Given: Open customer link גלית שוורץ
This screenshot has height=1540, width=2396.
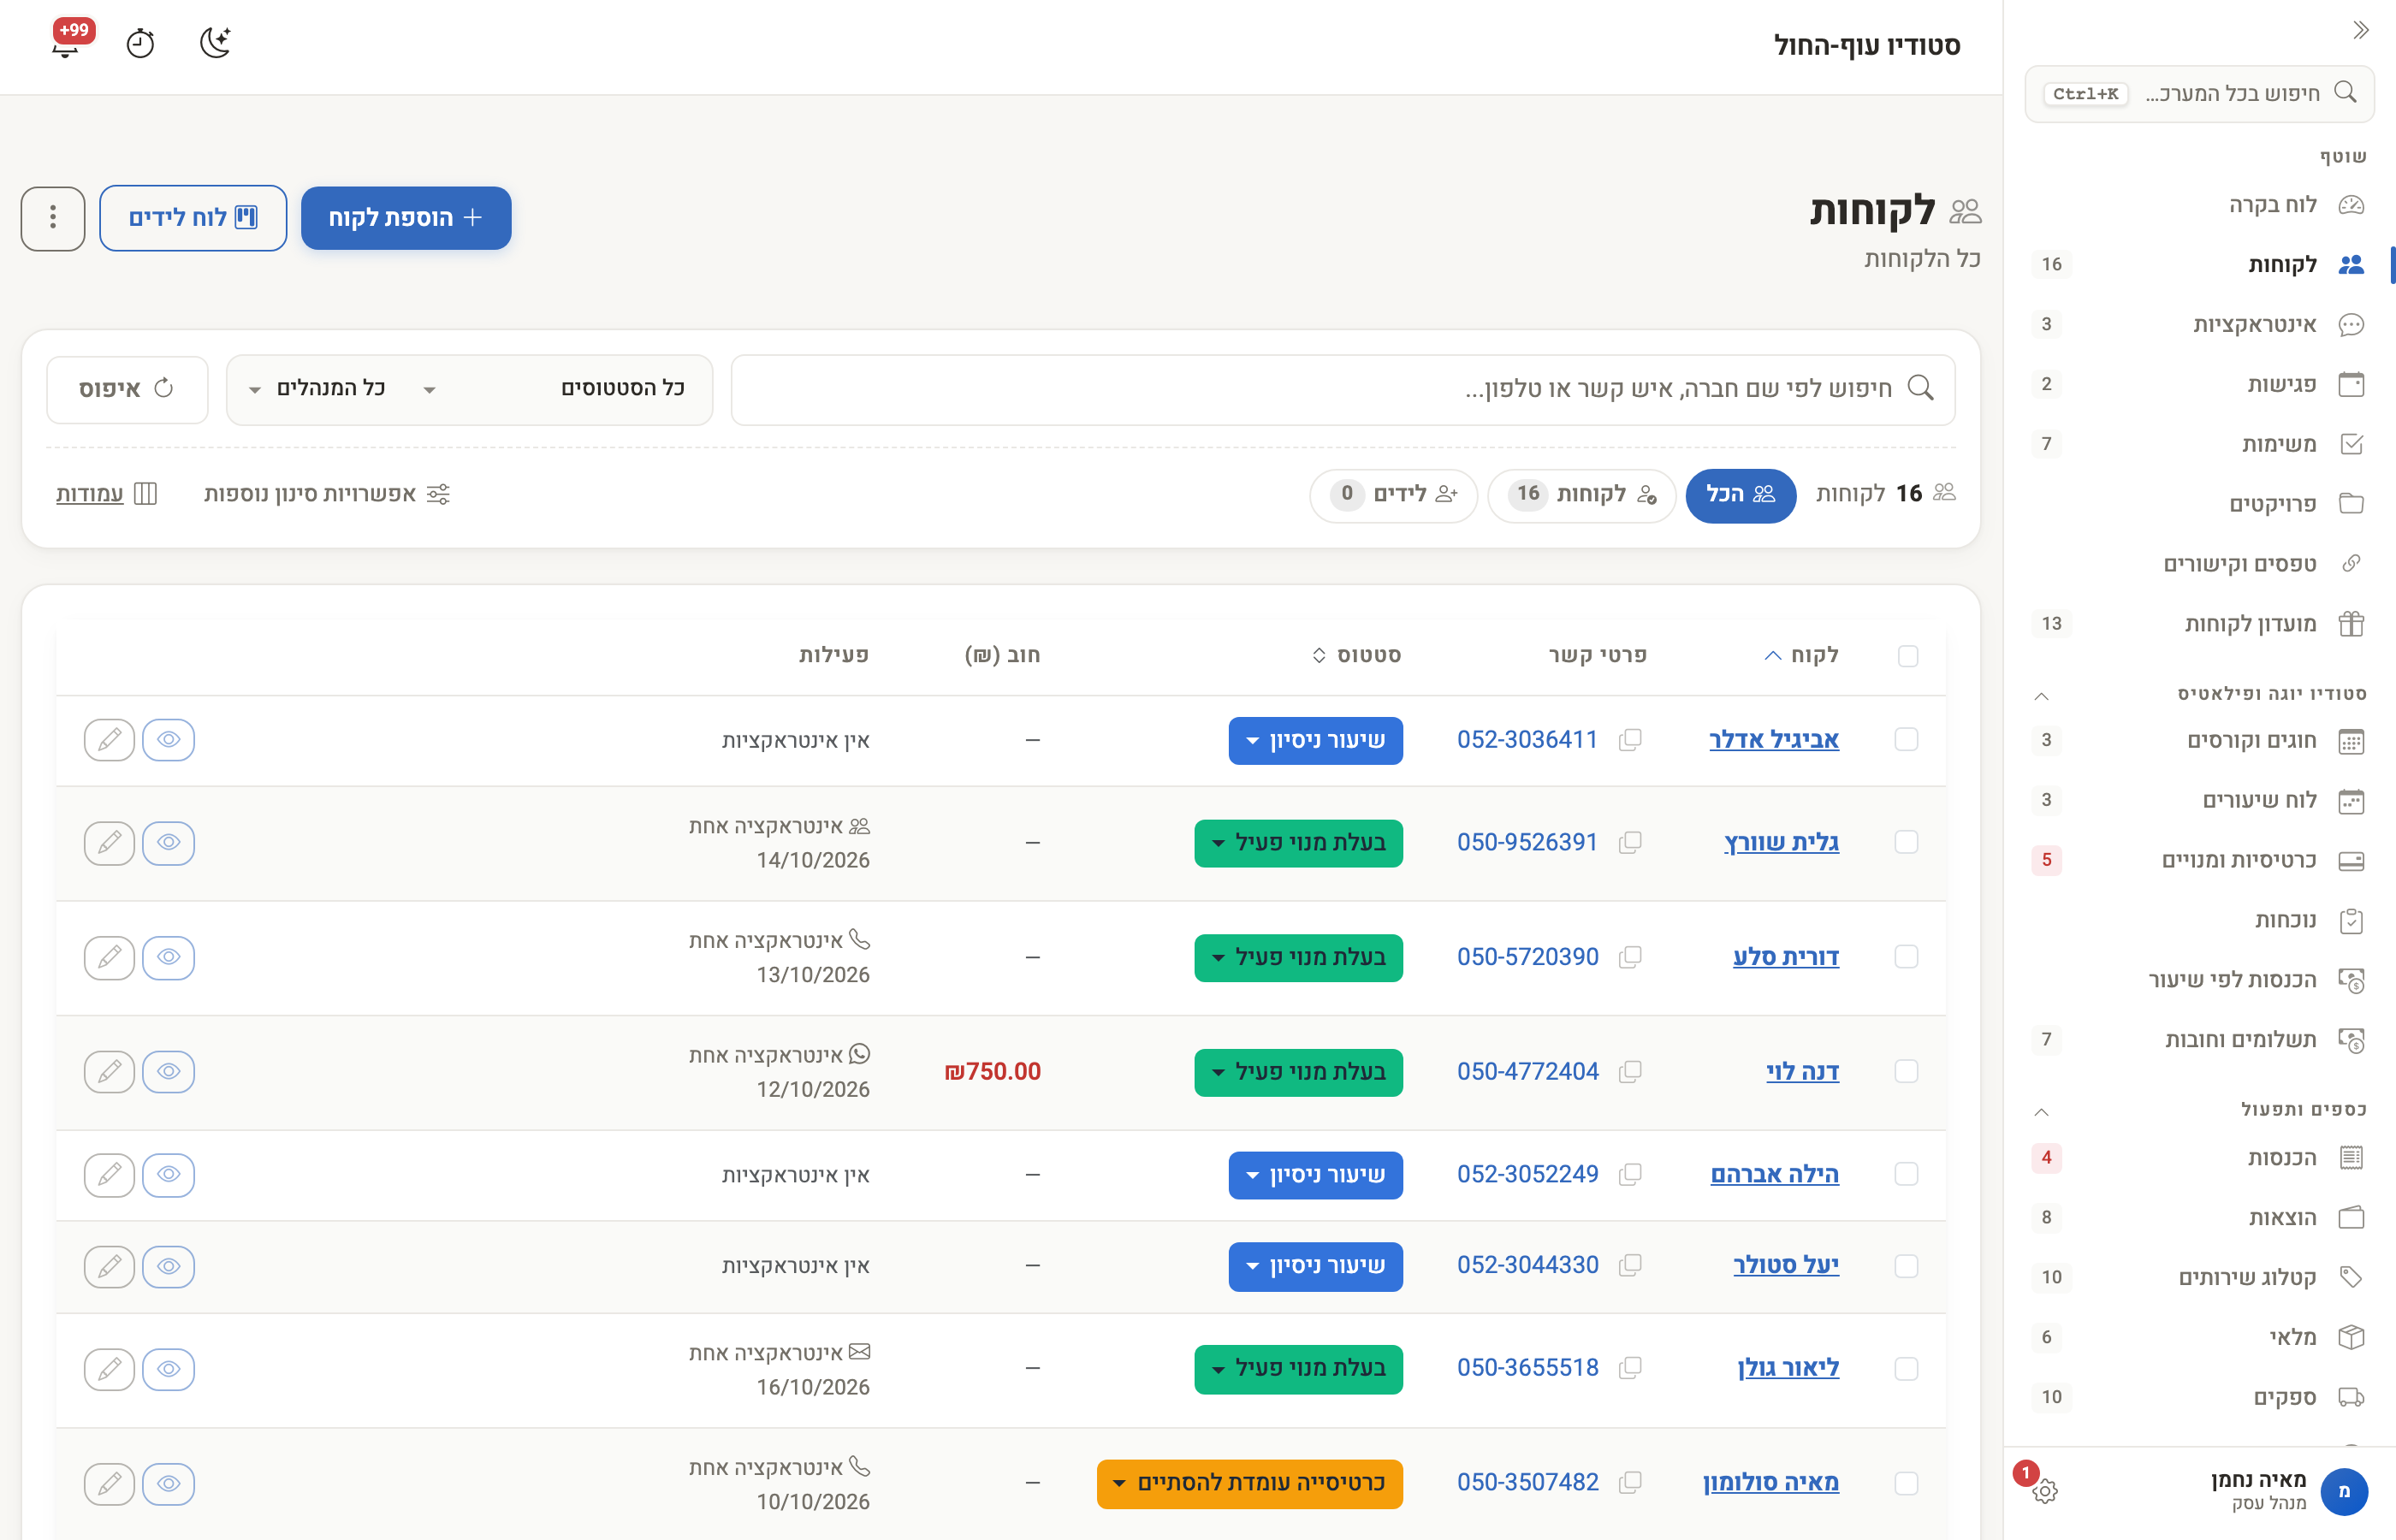Looking at the screenshot, I should pyautogui.click(x=1781, y=843).
